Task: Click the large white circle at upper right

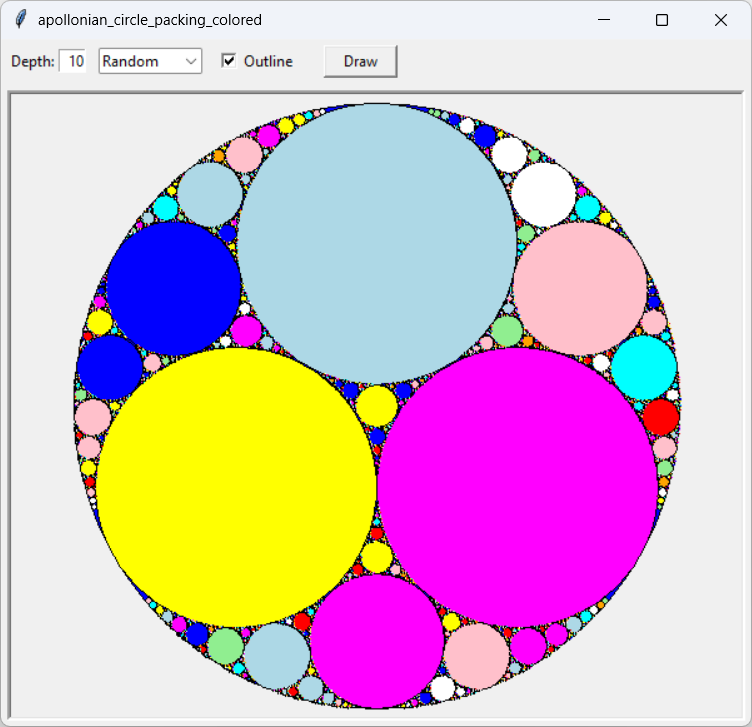Action: pyautogui.click(x=543, y=194)
